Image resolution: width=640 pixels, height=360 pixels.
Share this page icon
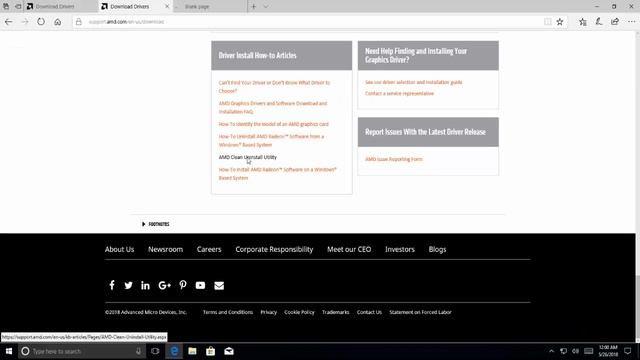[615, 22]
